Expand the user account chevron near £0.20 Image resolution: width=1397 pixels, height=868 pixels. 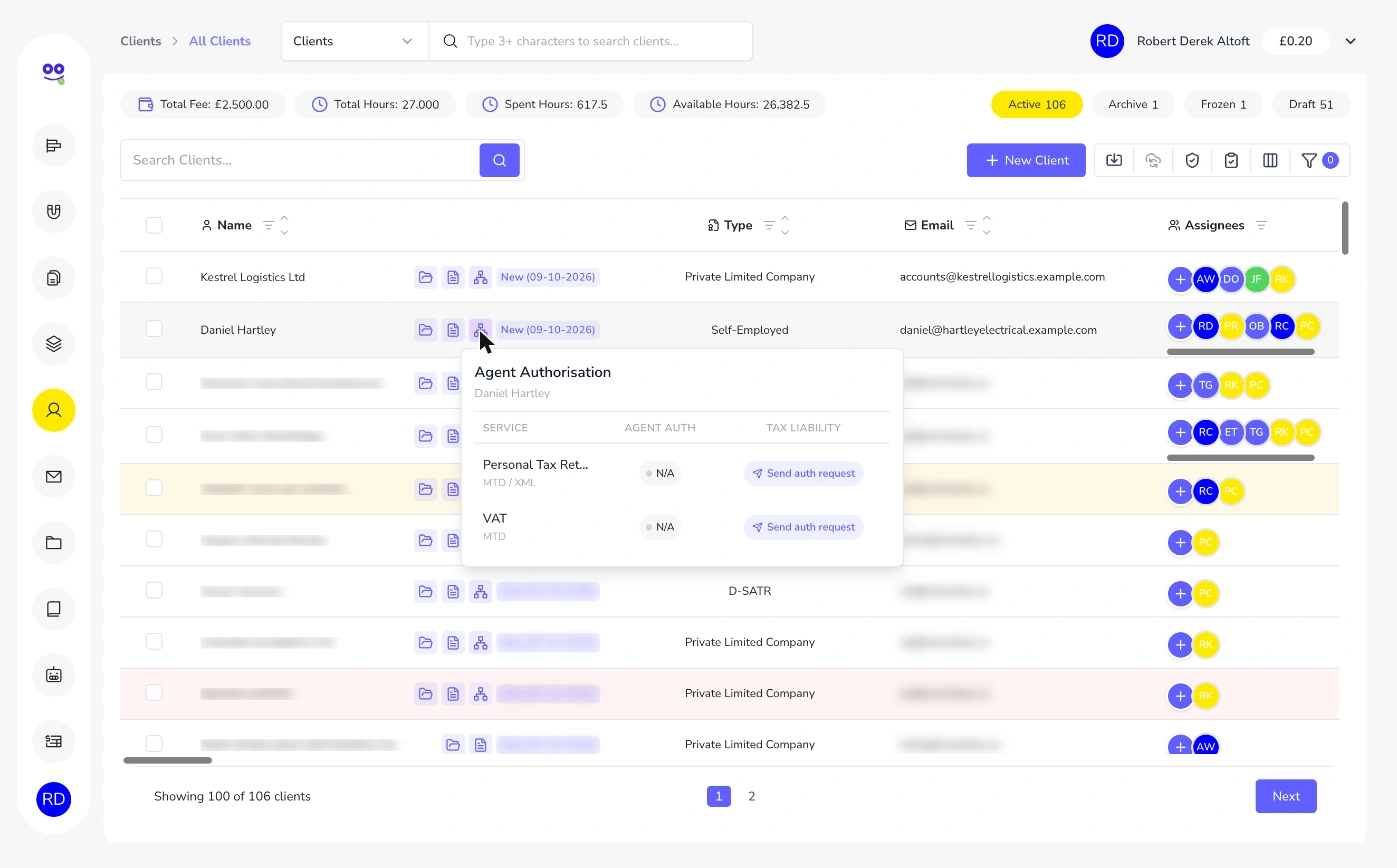click(1350, 41)
